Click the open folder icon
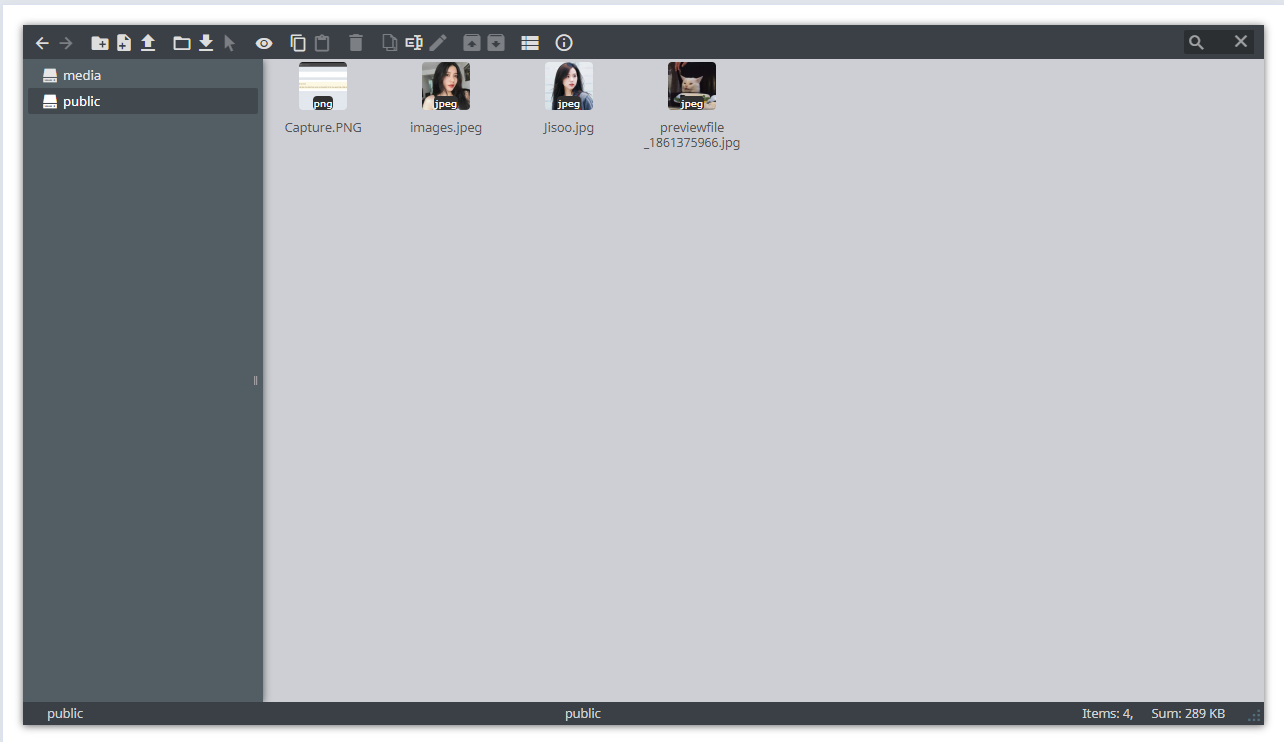1284x742 pixels. pos(182,43)
